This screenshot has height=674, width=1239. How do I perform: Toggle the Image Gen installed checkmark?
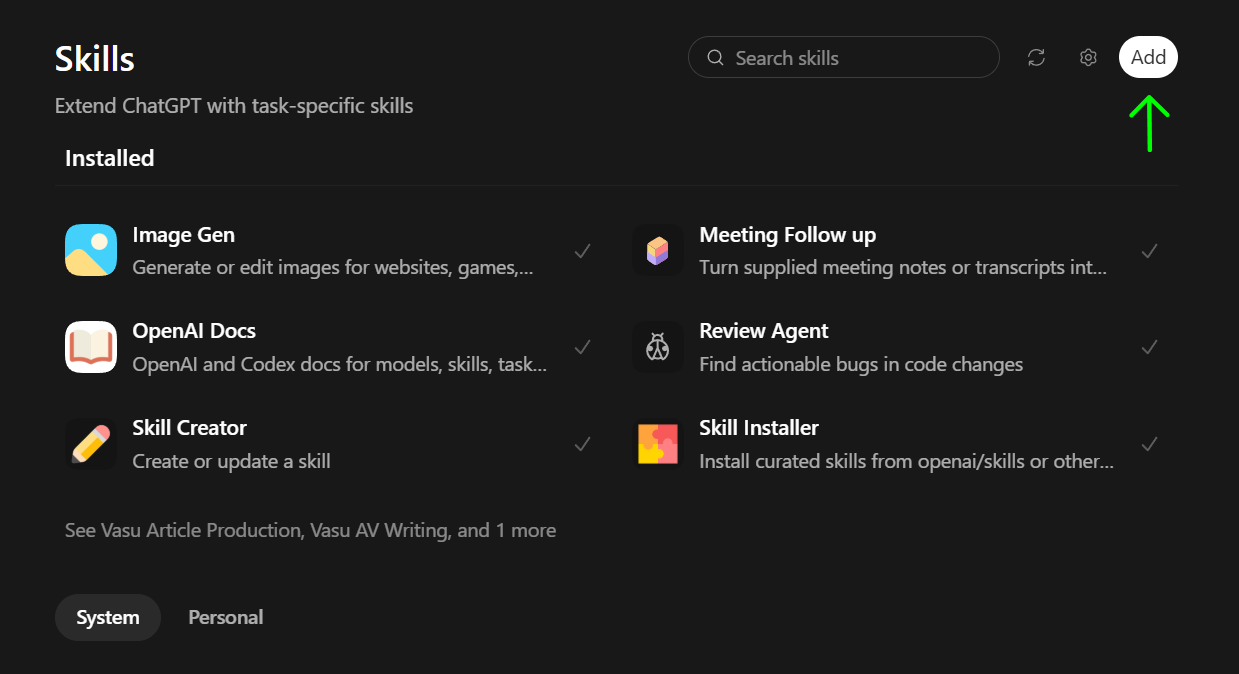pos(582,251)
